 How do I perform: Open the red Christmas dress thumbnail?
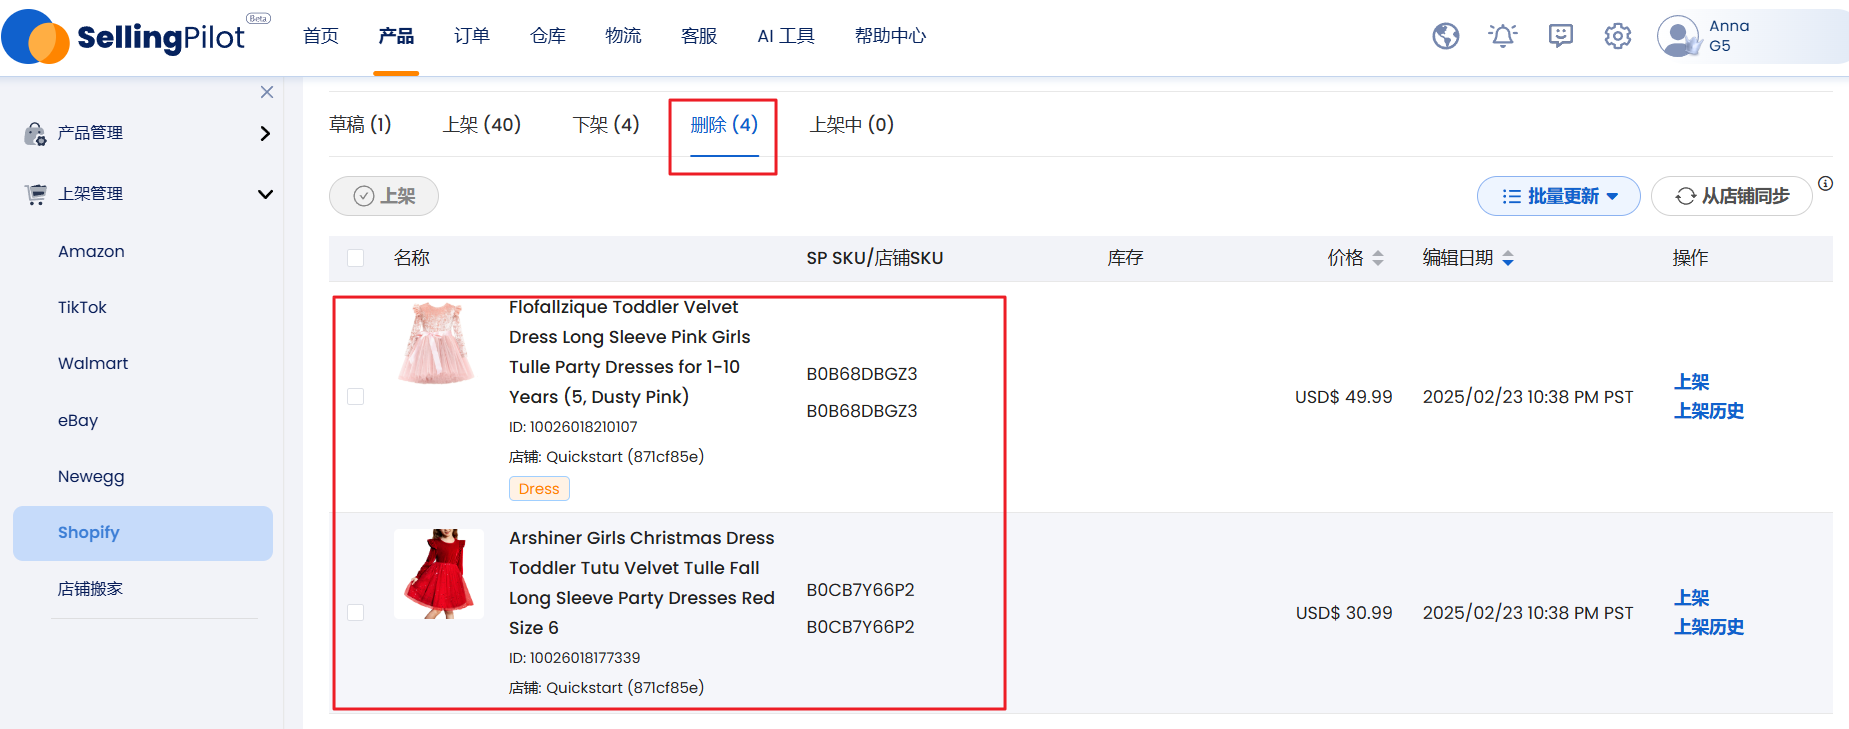click(x=438, y=574)
